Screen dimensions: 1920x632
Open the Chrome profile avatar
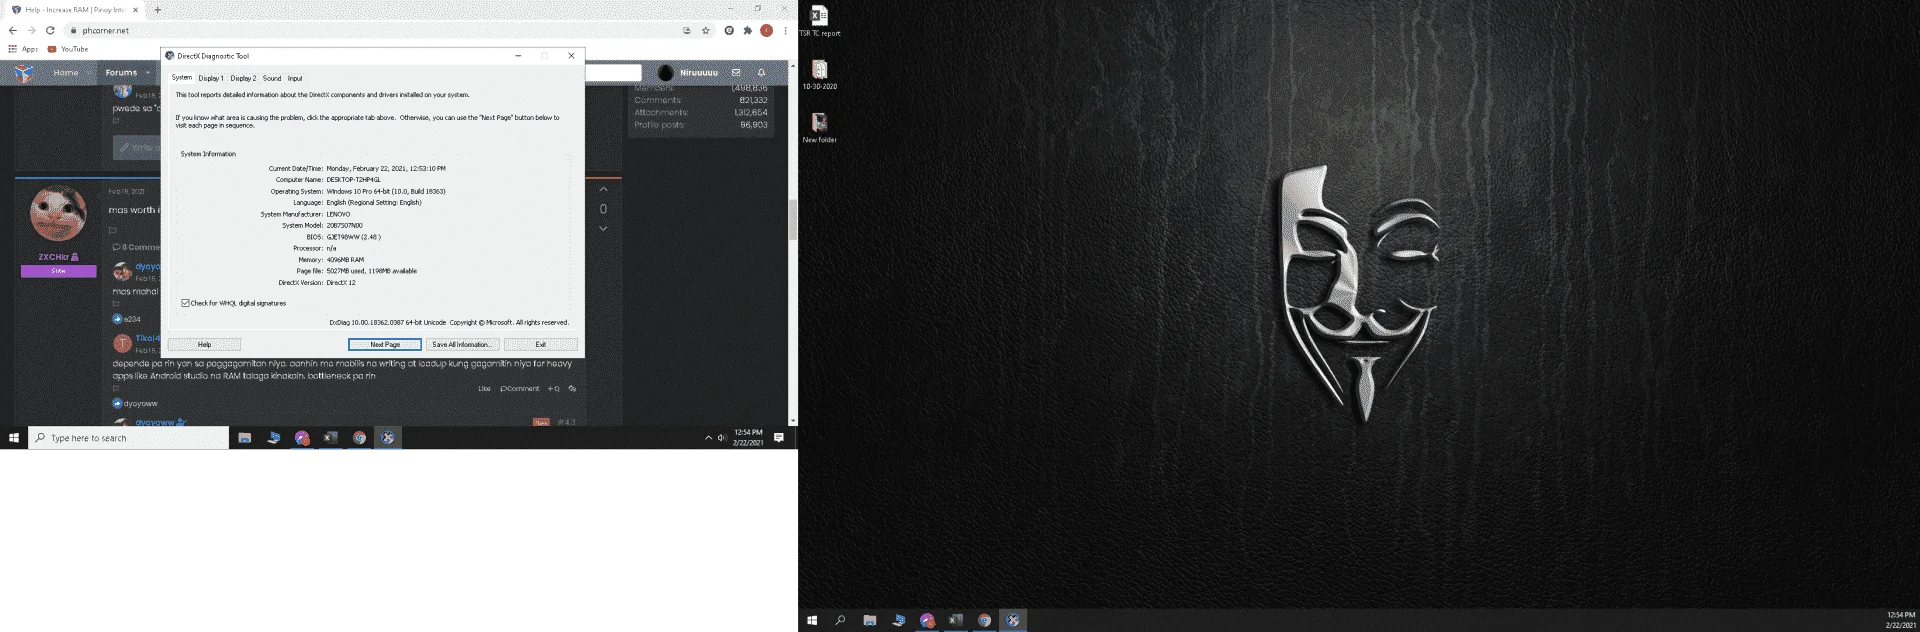[x=766, y=30]
